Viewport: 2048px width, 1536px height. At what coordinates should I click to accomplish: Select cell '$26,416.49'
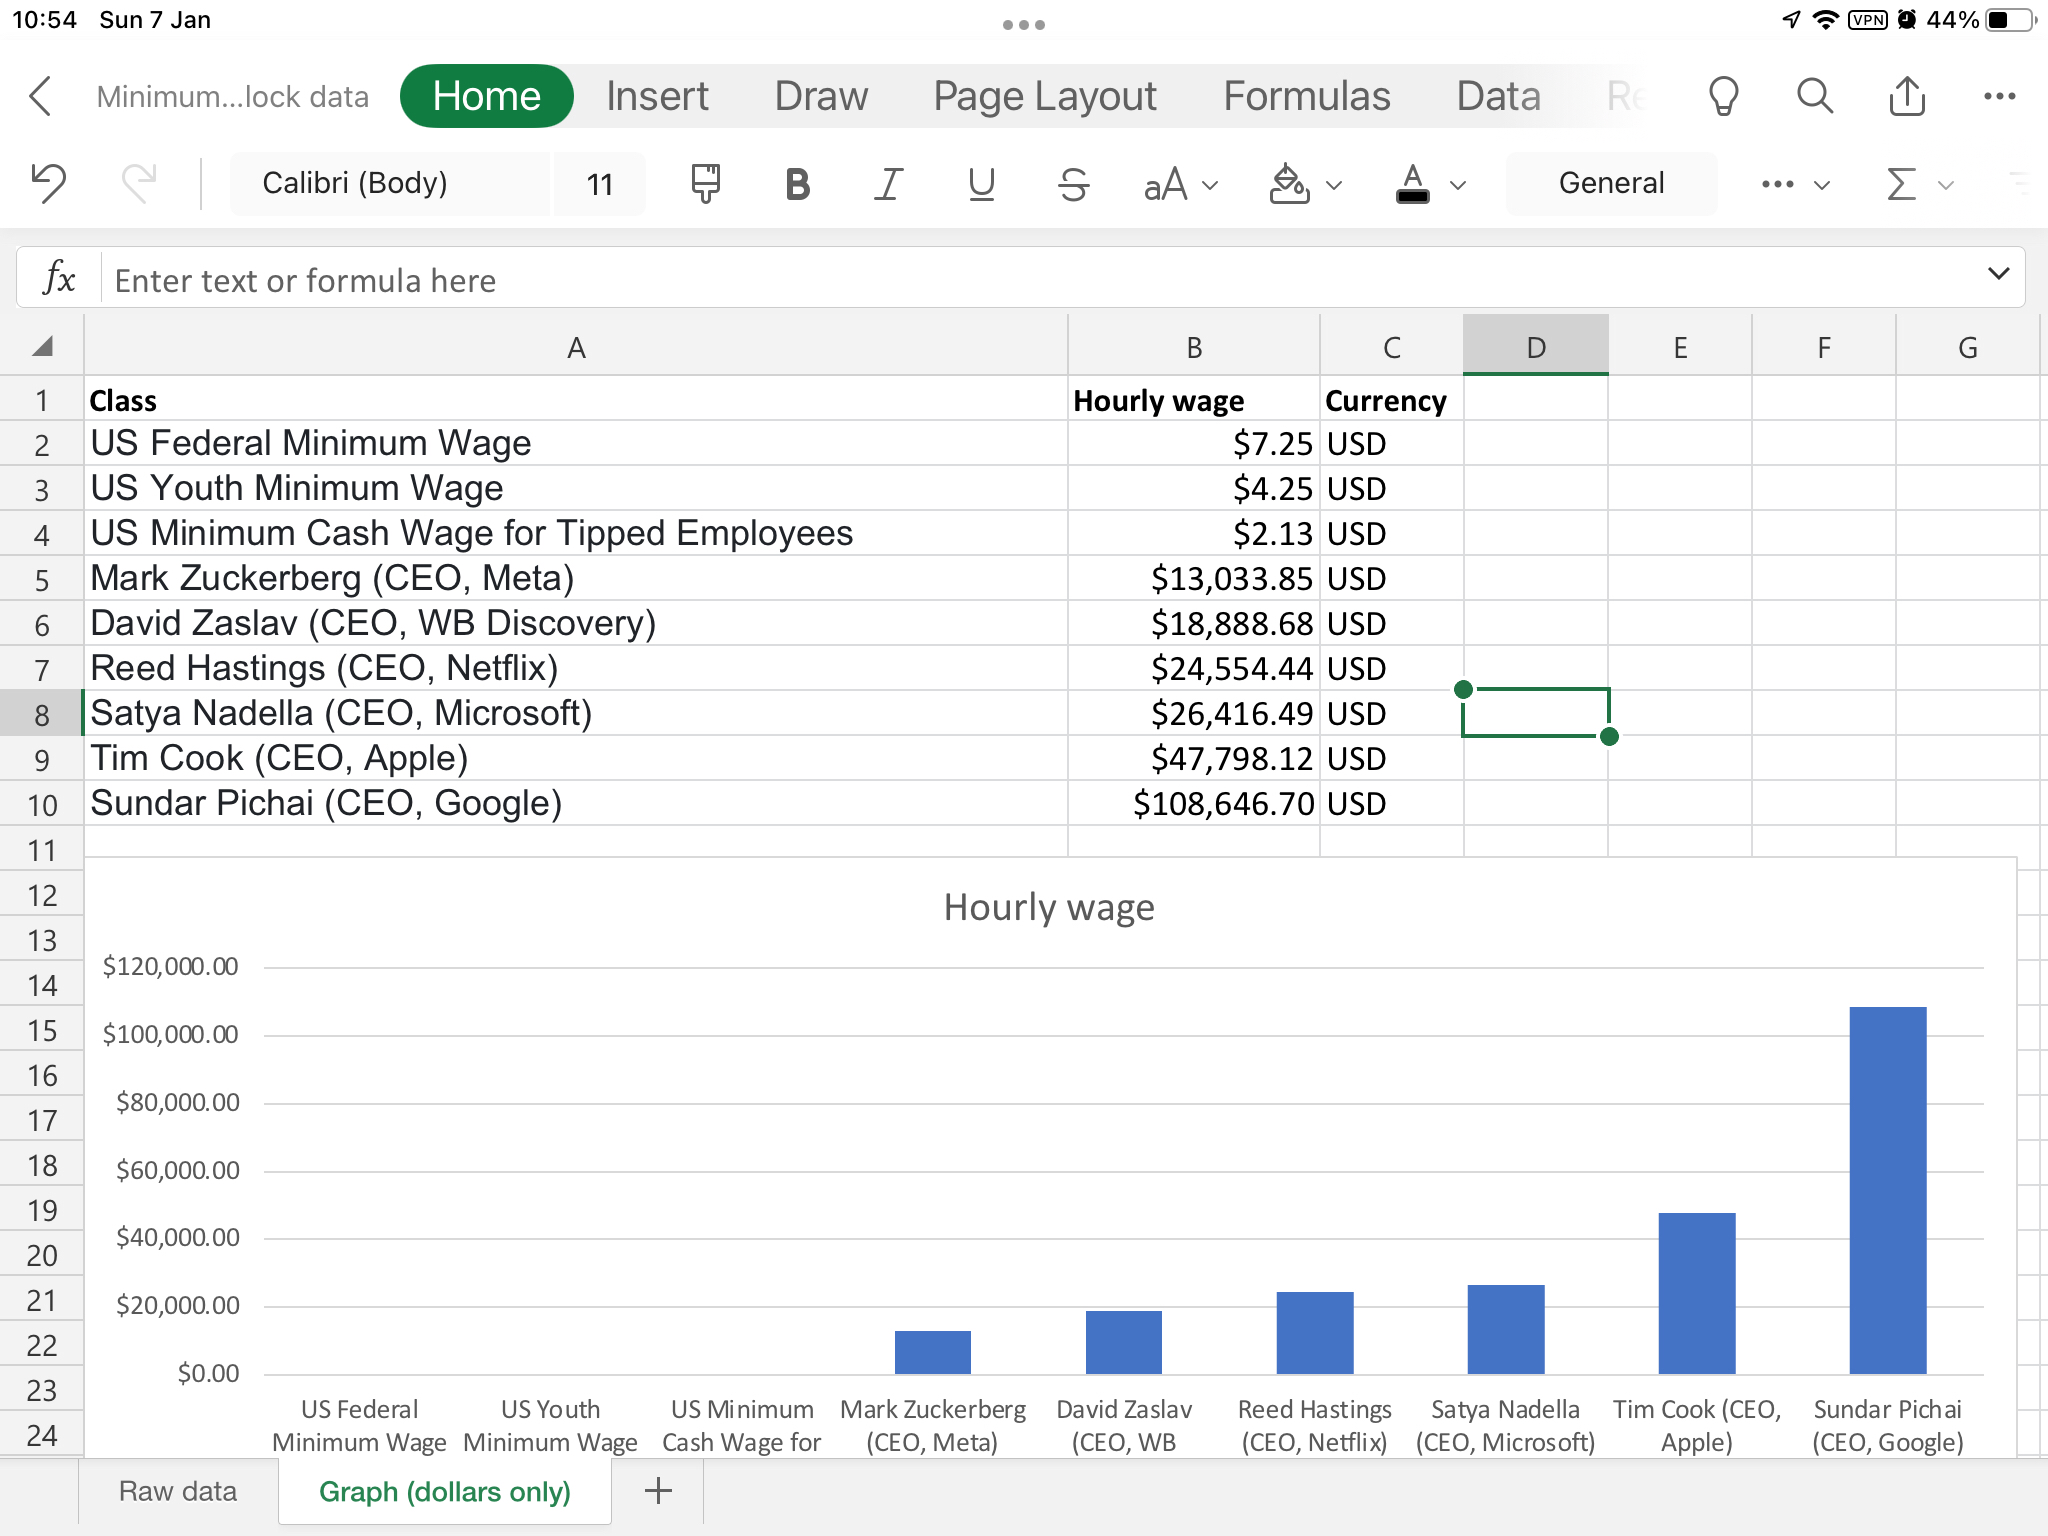coord(1194,713)
